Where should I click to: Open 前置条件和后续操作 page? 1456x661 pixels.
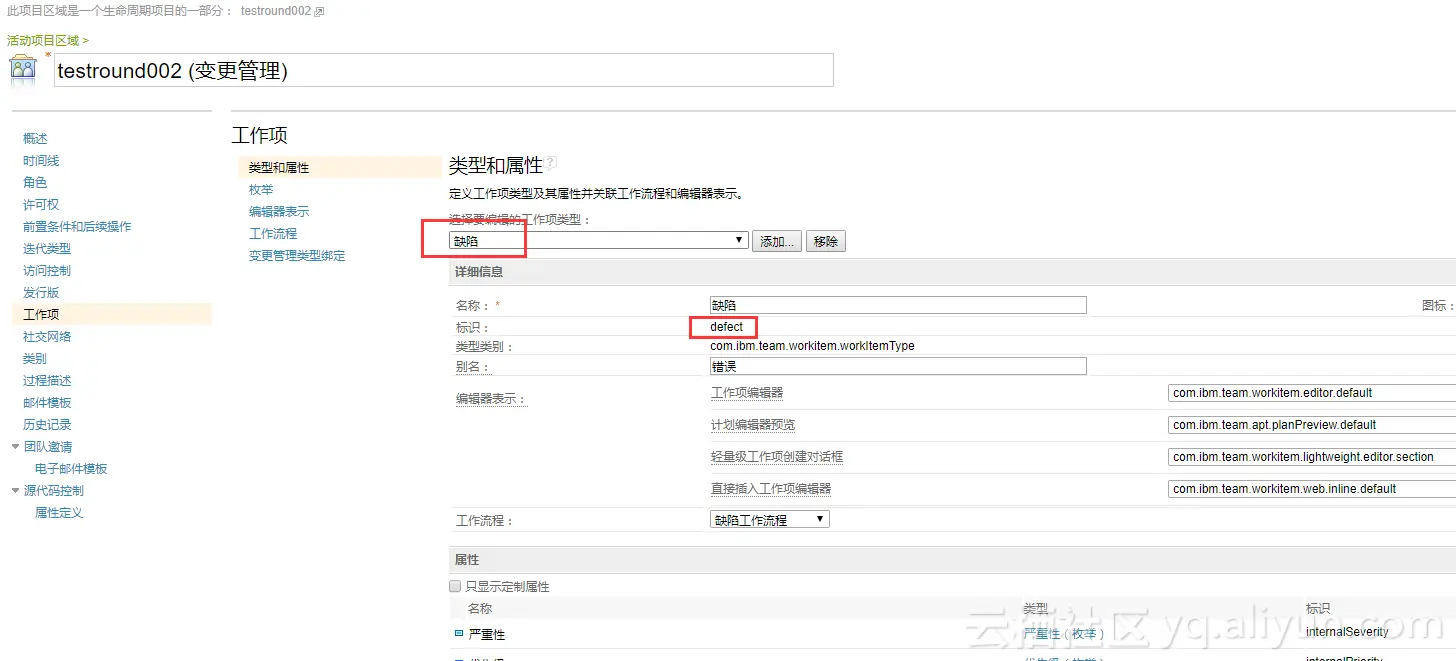tap(77, 226)
